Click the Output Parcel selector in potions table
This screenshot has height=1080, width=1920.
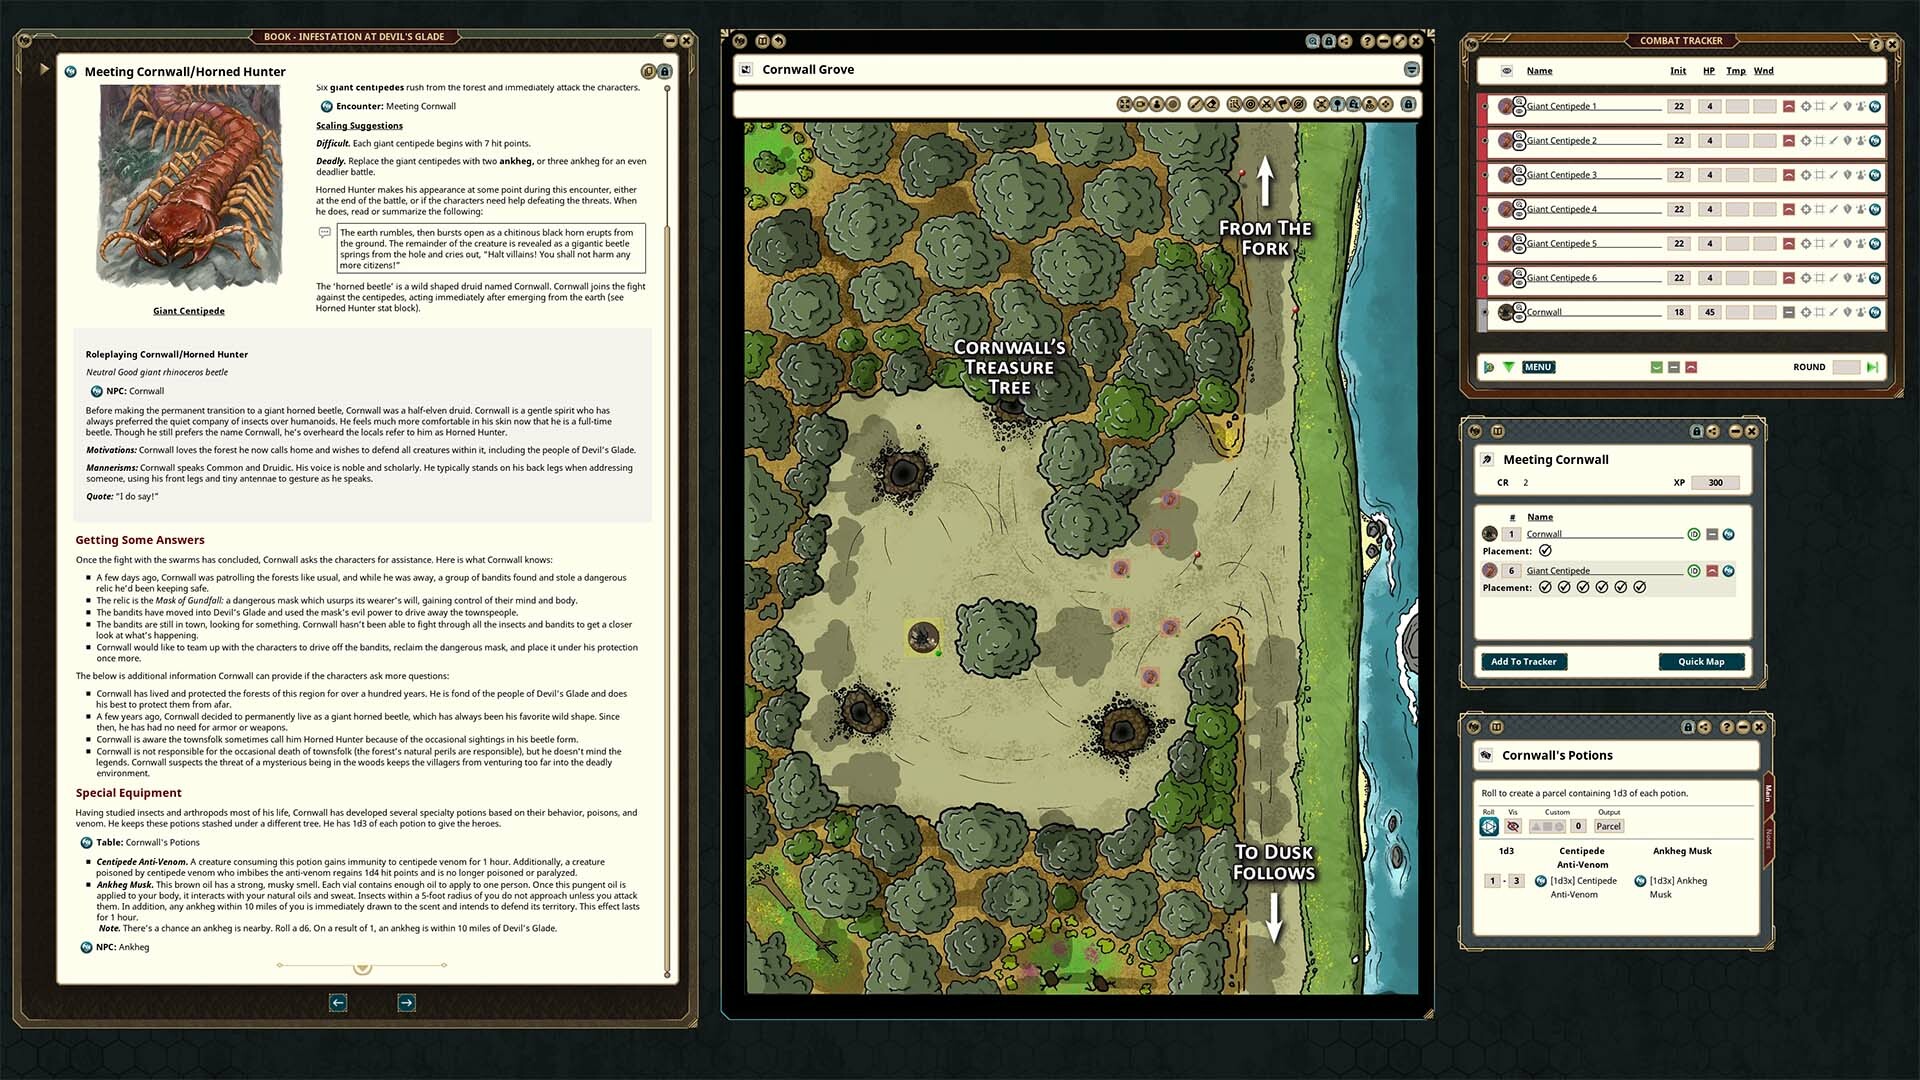pyautogui.click(x=1608, y=826)
